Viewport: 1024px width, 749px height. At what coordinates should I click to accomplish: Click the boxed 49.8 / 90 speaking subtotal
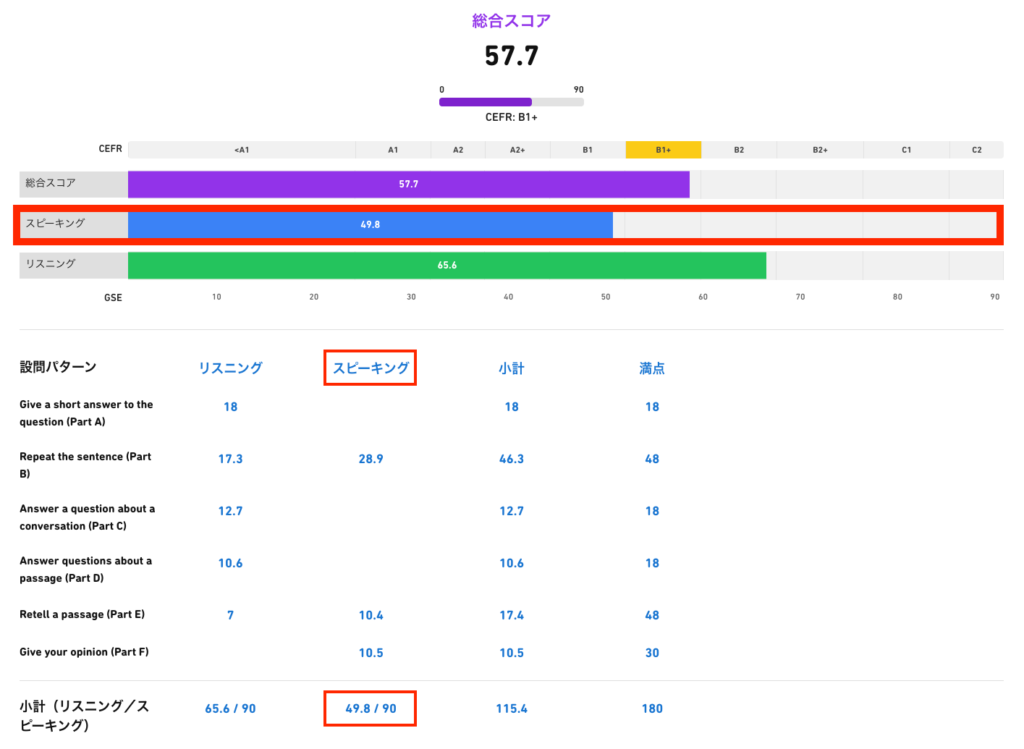click(x=370, y=709)
